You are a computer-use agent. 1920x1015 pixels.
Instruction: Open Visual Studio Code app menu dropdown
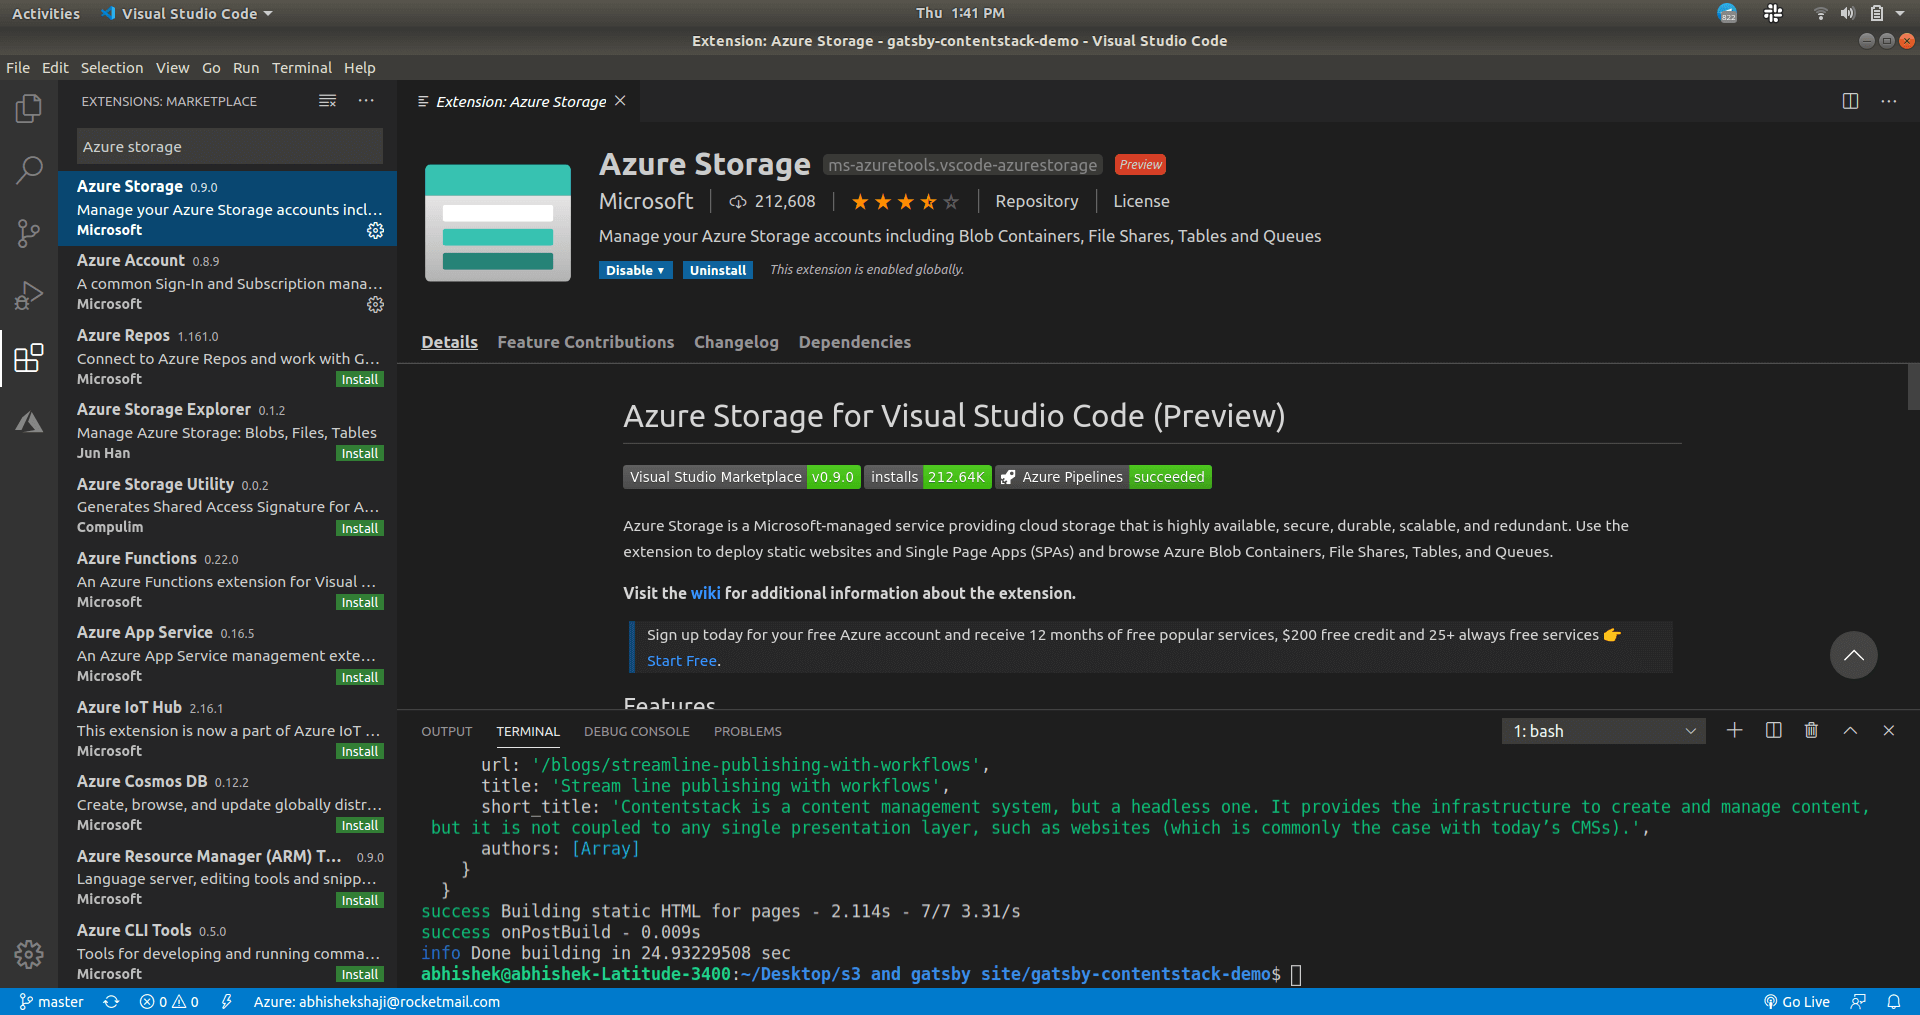pyautogui.click(x=187, y=13)
